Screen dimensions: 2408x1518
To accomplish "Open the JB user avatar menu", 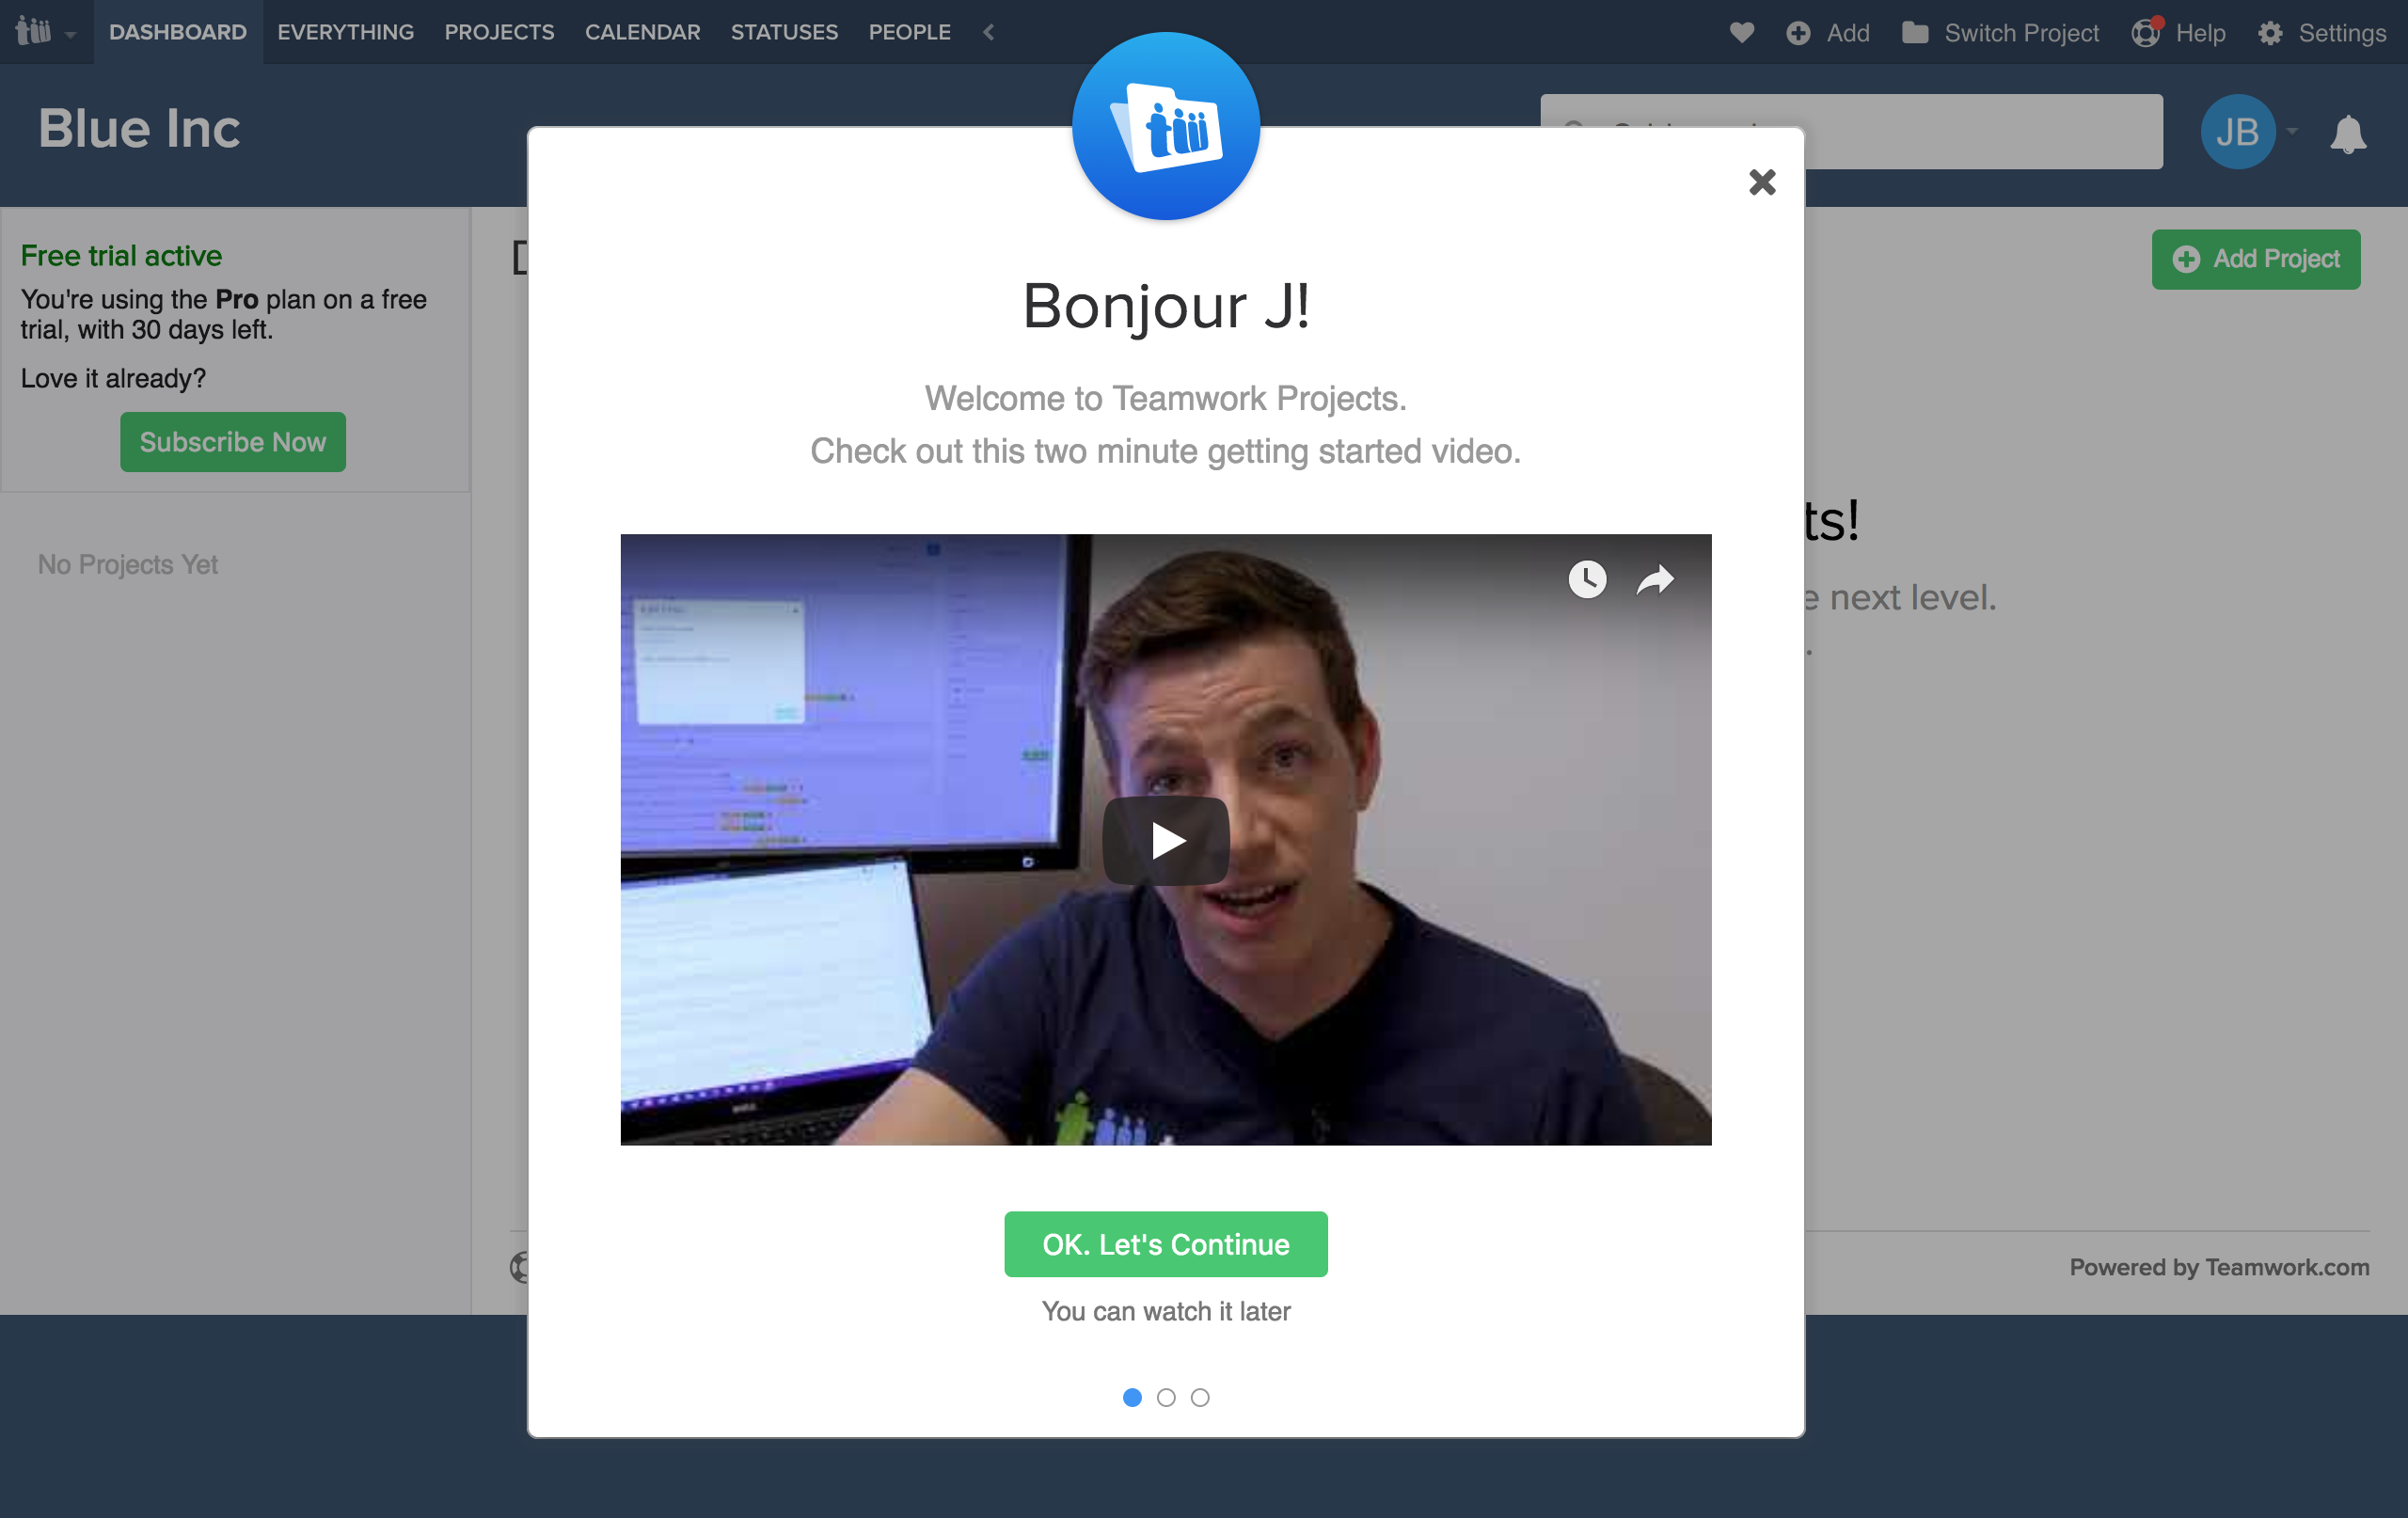I will 2237,131.
